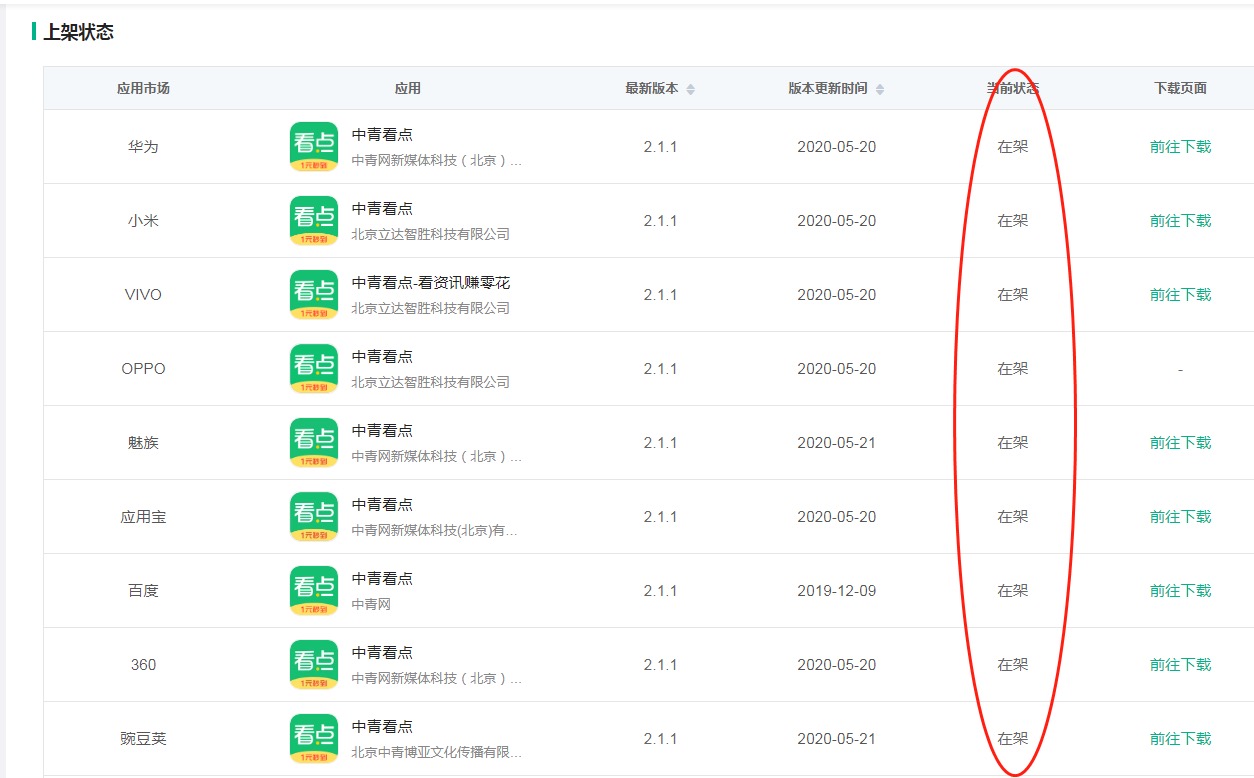Click the 看点 app icon in the 华为 row
This screenshot has height=778, width=1254.
click(x=315, y=145)
